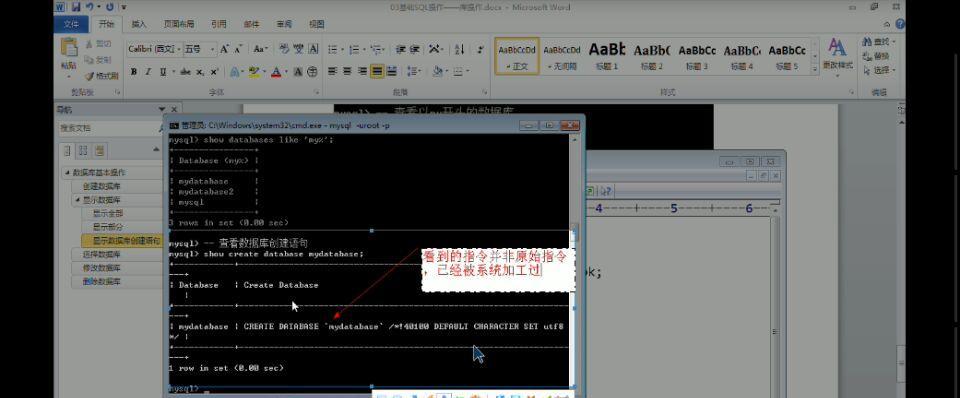This screenshot has height=398, width=960.
Task: Toggle Superscript formatting
Action: click(x=214, y=72)
